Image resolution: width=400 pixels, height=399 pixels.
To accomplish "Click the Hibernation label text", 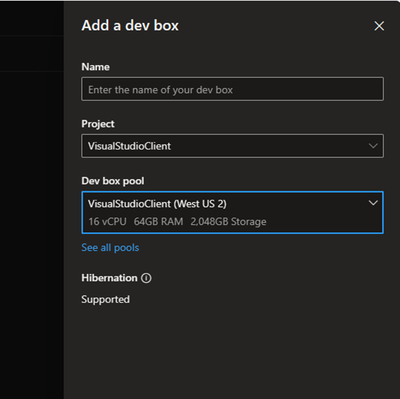I will [109, 278].
